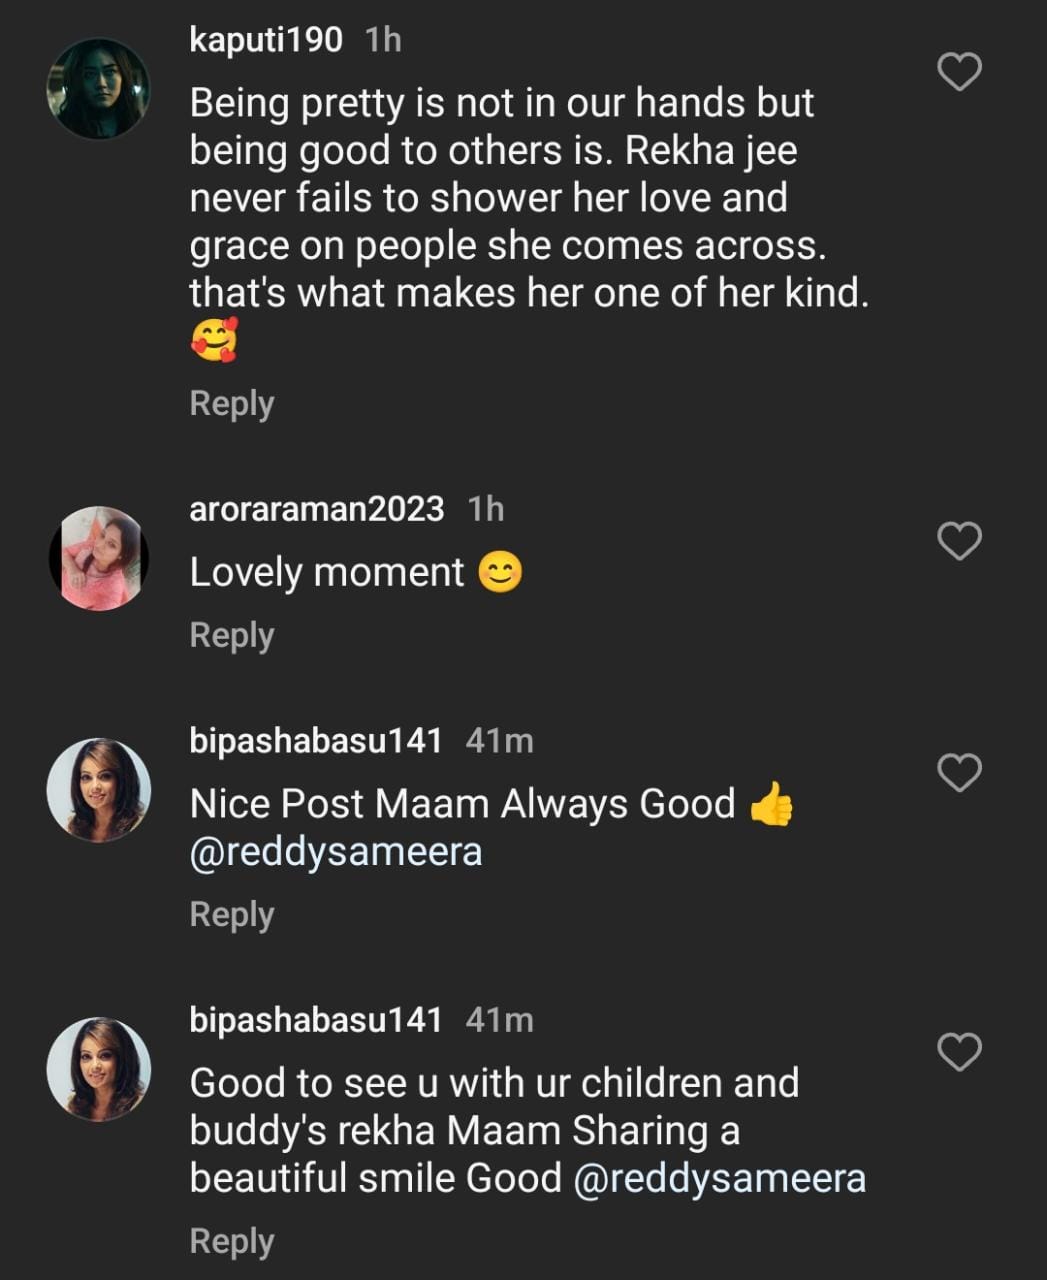Reply to kaputi190's comment

point(232,403)
